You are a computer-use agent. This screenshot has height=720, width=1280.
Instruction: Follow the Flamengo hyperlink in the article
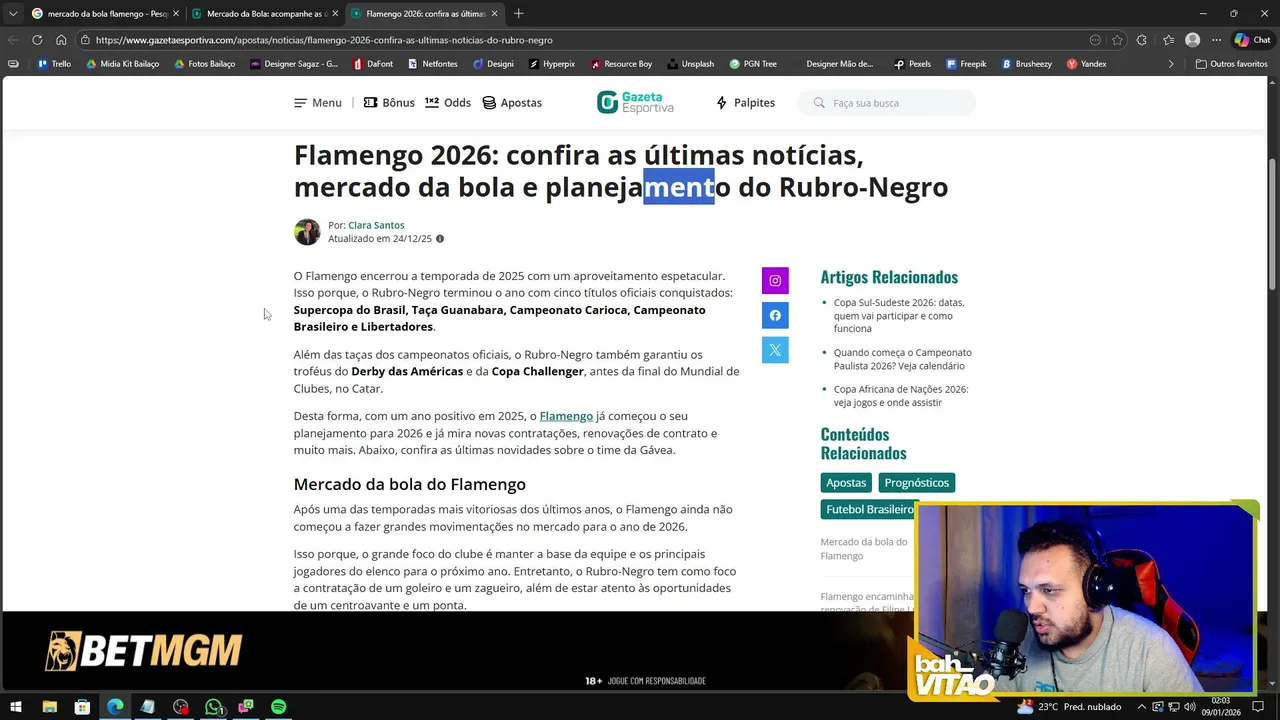(x=566, y=416)
